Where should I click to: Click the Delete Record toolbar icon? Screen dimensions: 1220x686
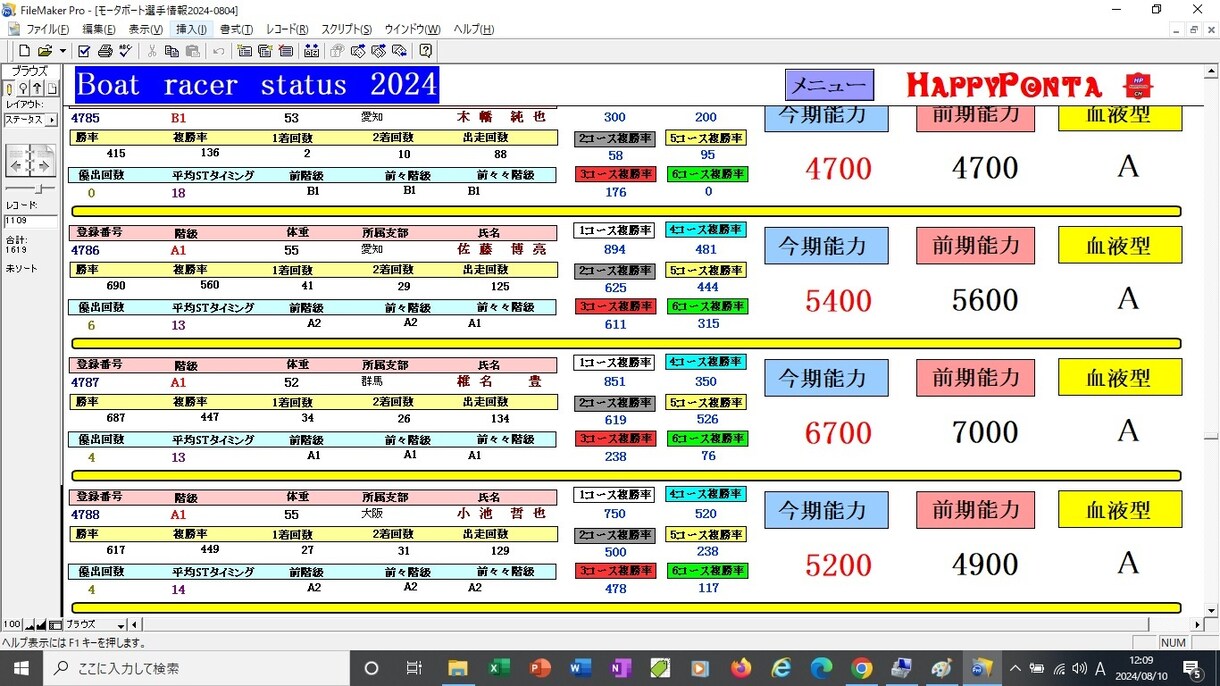pos(286,51)
